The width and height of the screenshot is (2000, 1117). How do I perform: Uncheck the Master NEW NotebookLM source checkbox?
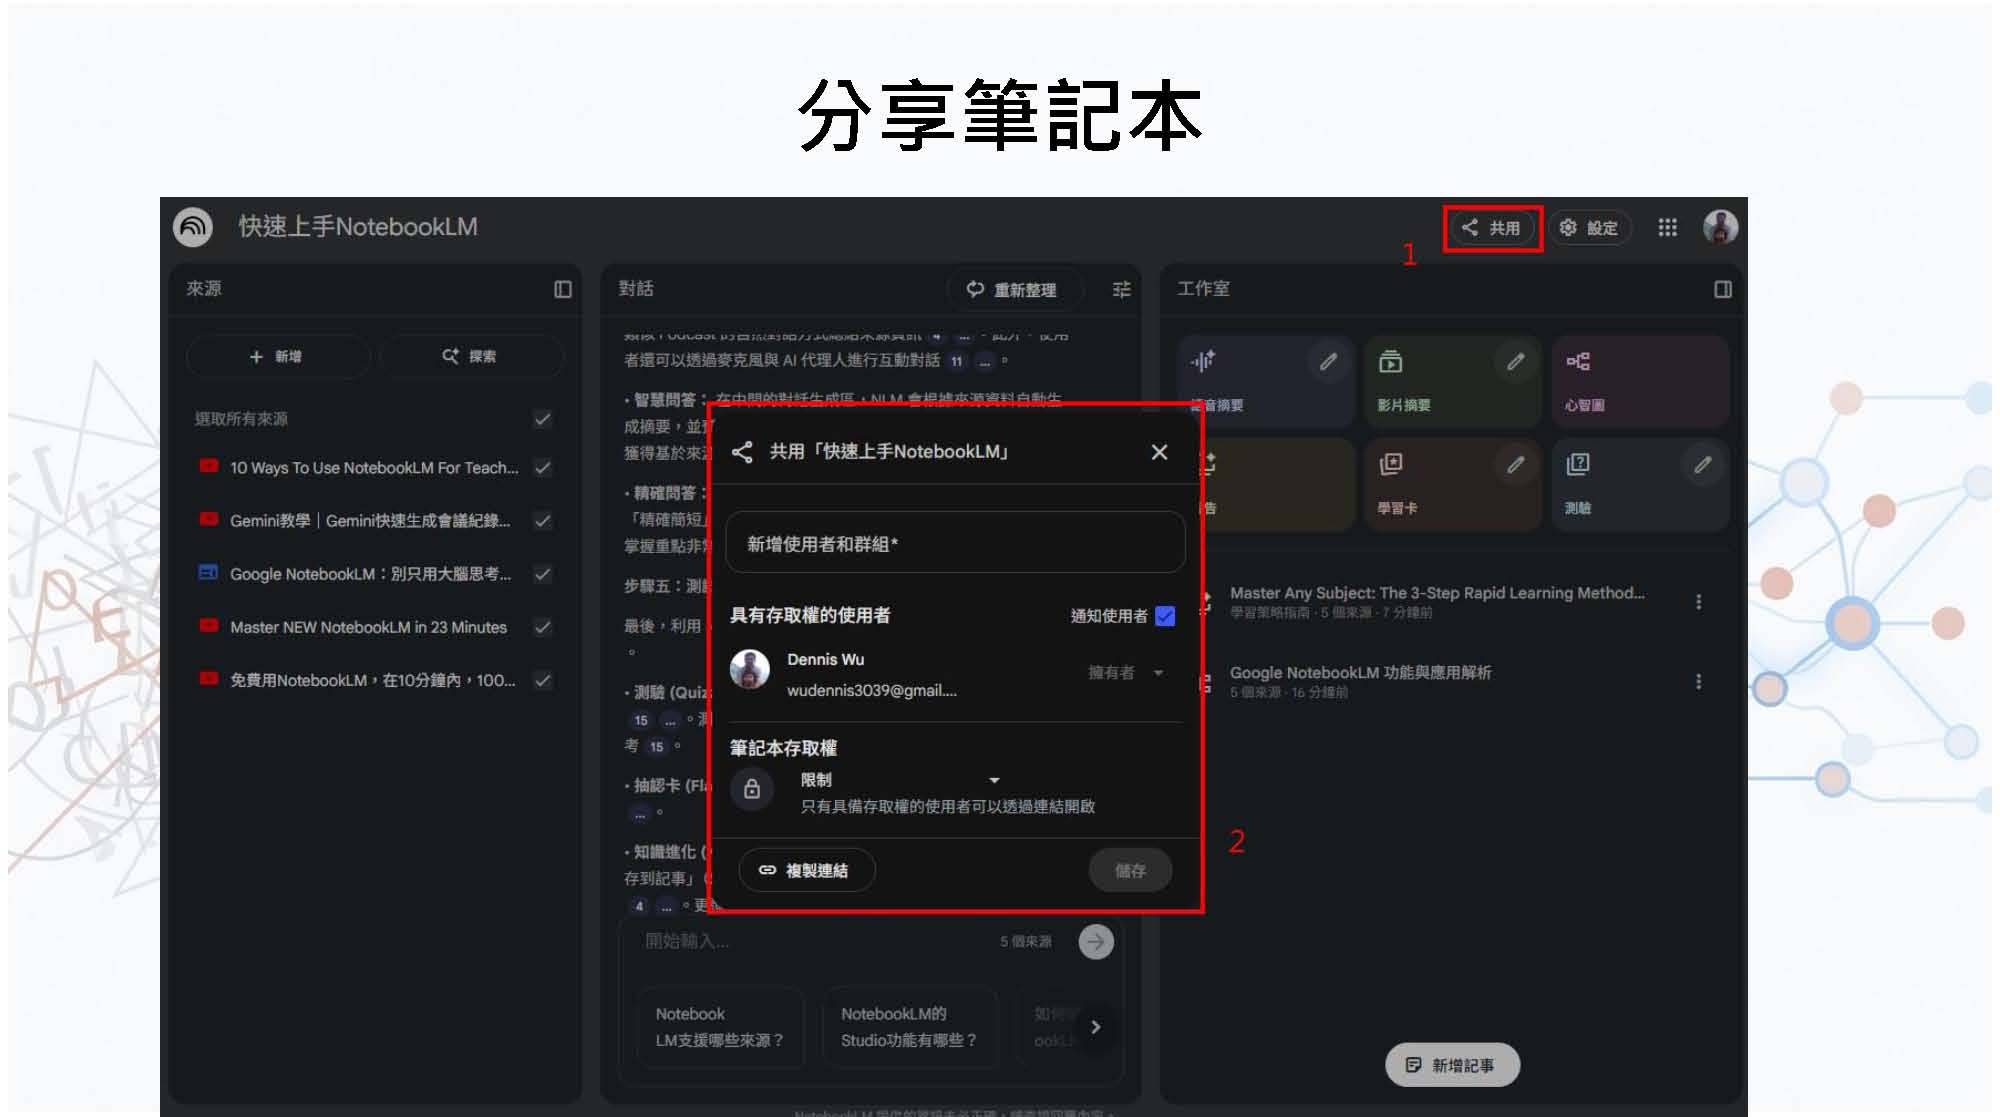(542, 627)
